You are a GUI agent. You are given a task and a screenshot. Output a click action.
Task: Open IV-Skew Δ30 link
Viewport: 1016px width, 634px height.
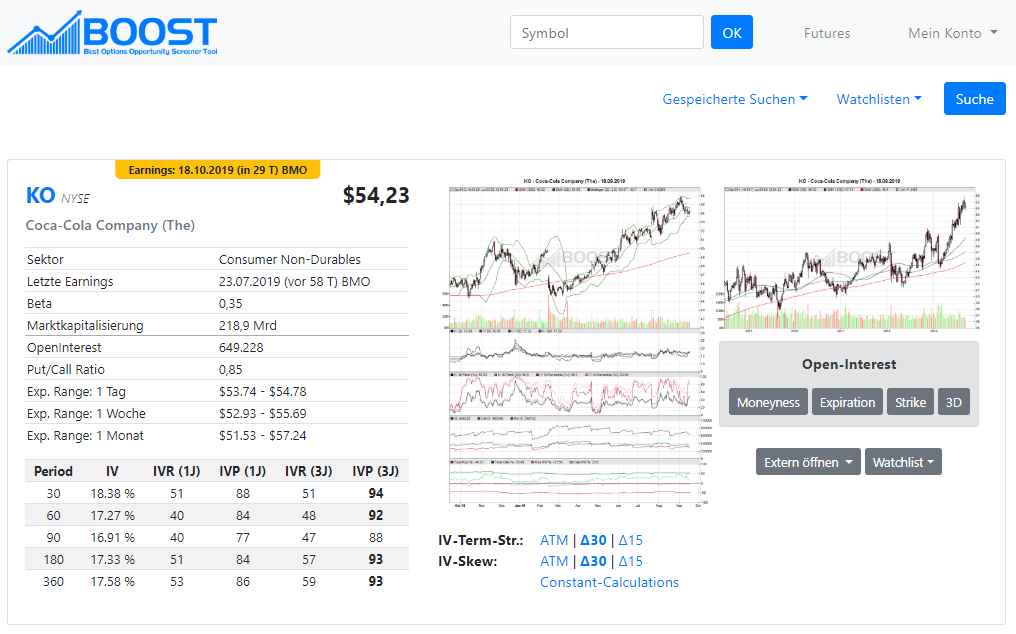593,561
